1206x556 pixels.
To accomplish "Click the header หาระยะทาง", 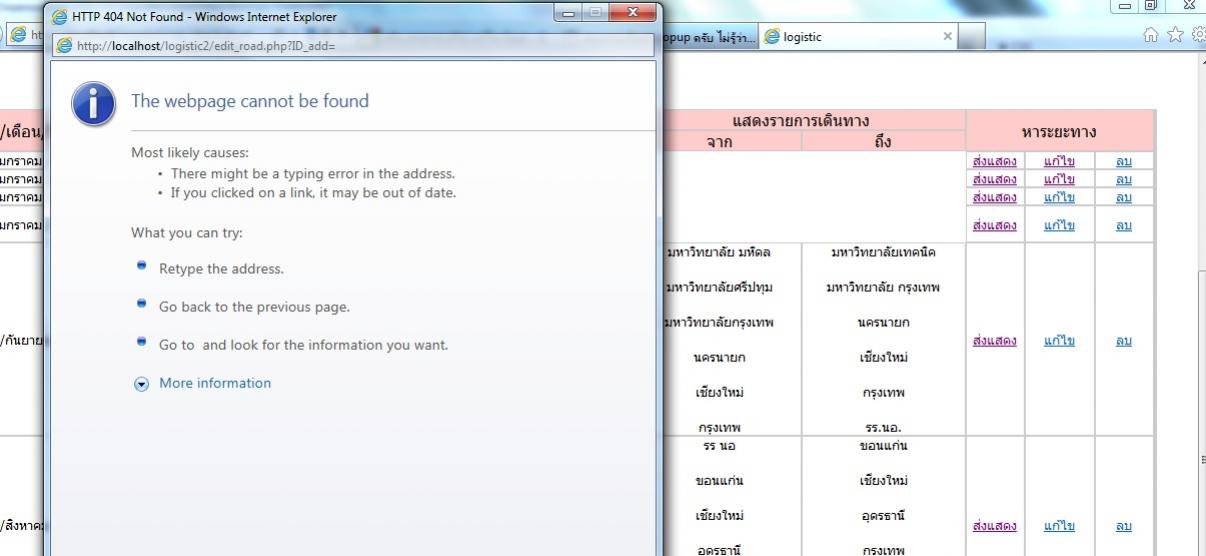I will [x=1059, y=132].
